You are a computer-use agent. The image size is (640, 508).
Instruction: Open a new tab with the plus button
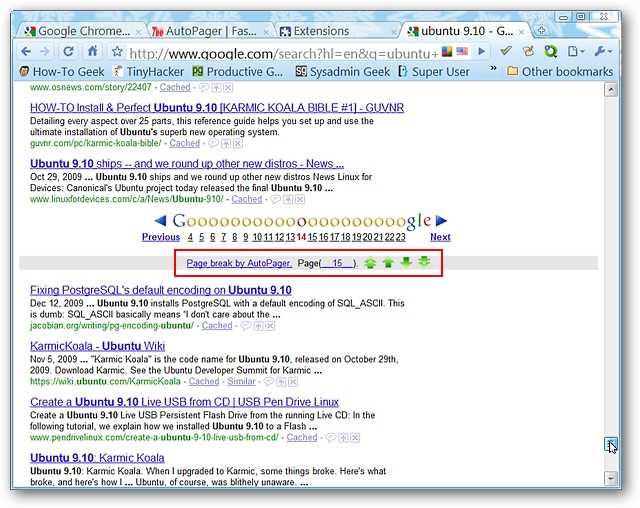pyautogui.click(x=541, y=30)
